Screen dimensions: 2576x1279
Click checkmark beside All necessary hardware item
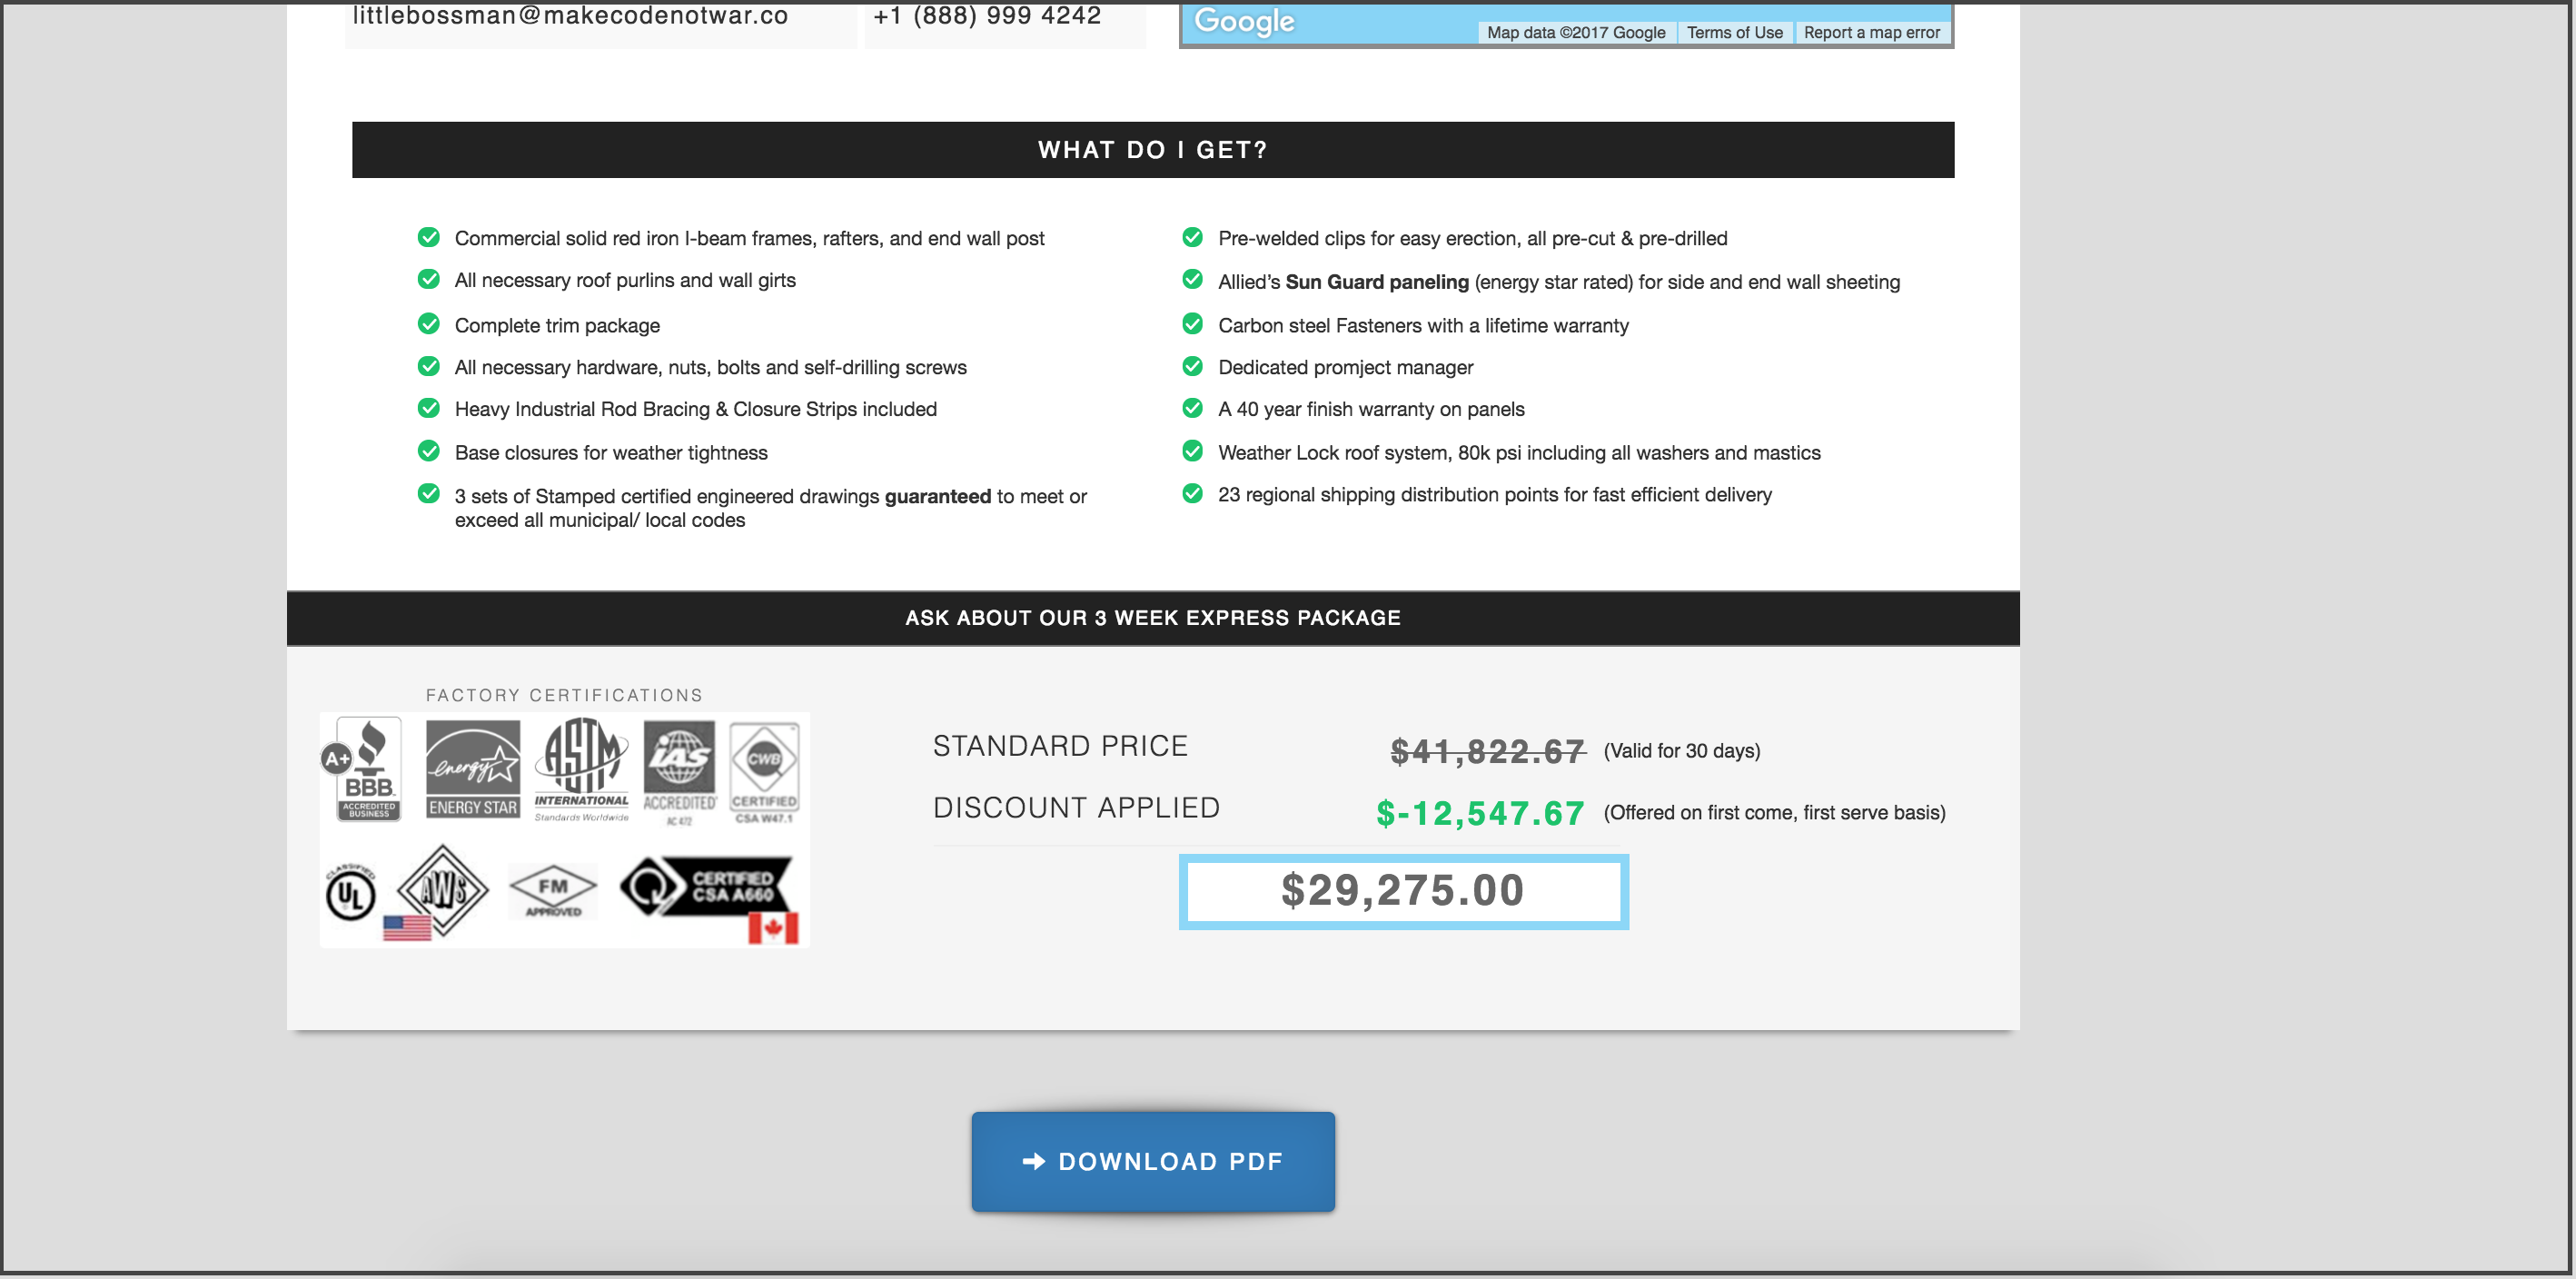click(x=429, y=366)
